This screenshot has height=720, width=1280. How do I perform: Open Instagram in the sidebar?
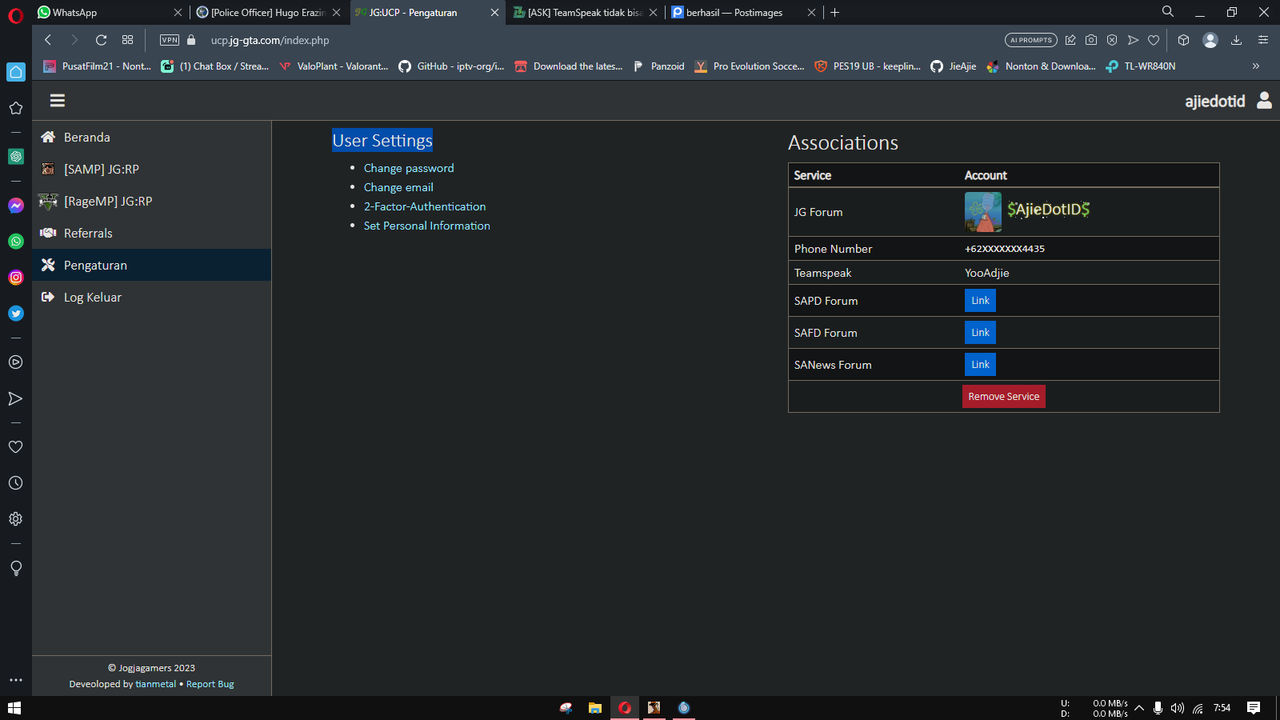click(x=16, y=277)
